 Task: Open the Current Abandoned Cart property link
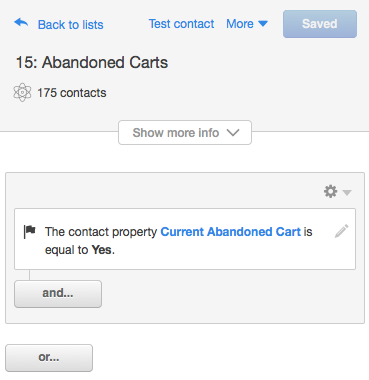coord(231,232)
